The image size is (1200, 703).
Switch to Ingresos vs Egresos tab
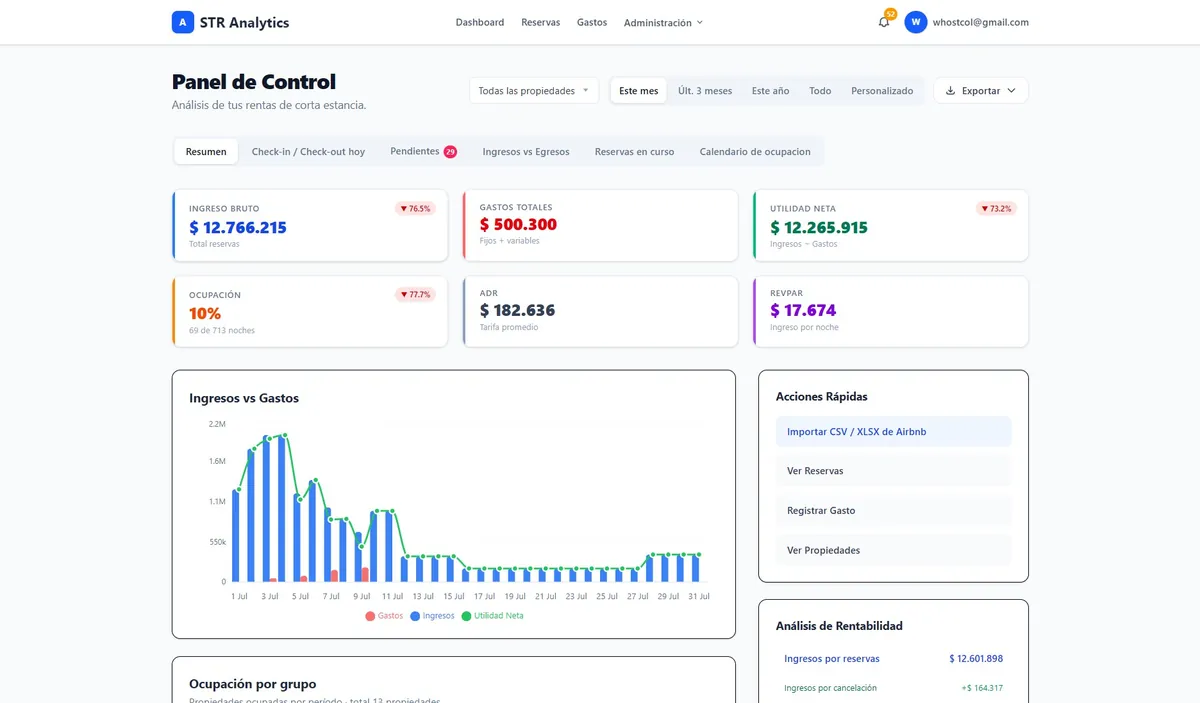[526, 152]
